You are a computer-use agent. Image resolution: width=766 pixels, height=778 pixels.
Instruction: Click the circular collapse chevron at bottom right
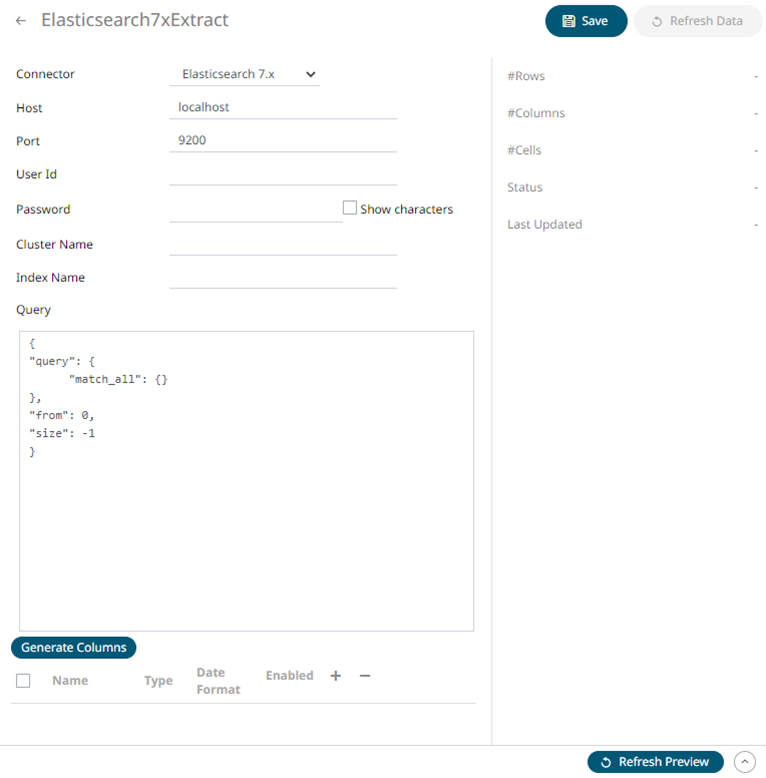click(x=745, y=762)
